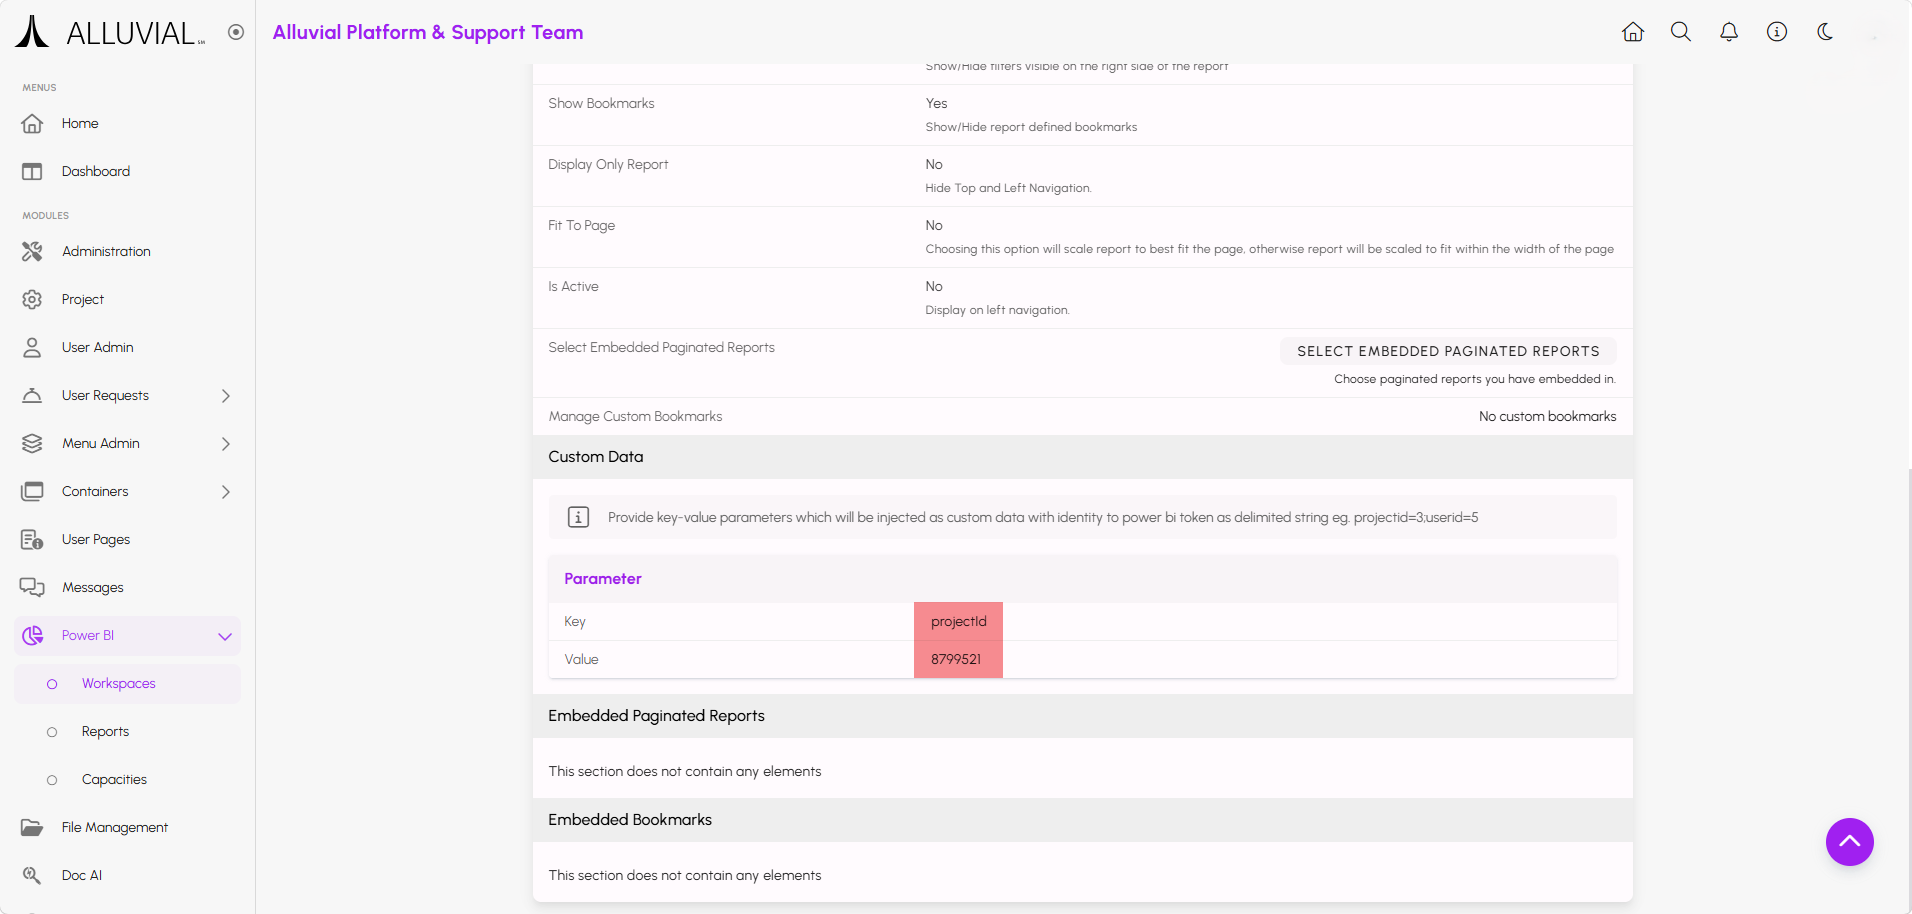
Task: Click the Alluvial Platform & Support Team title
Action: 428,32
